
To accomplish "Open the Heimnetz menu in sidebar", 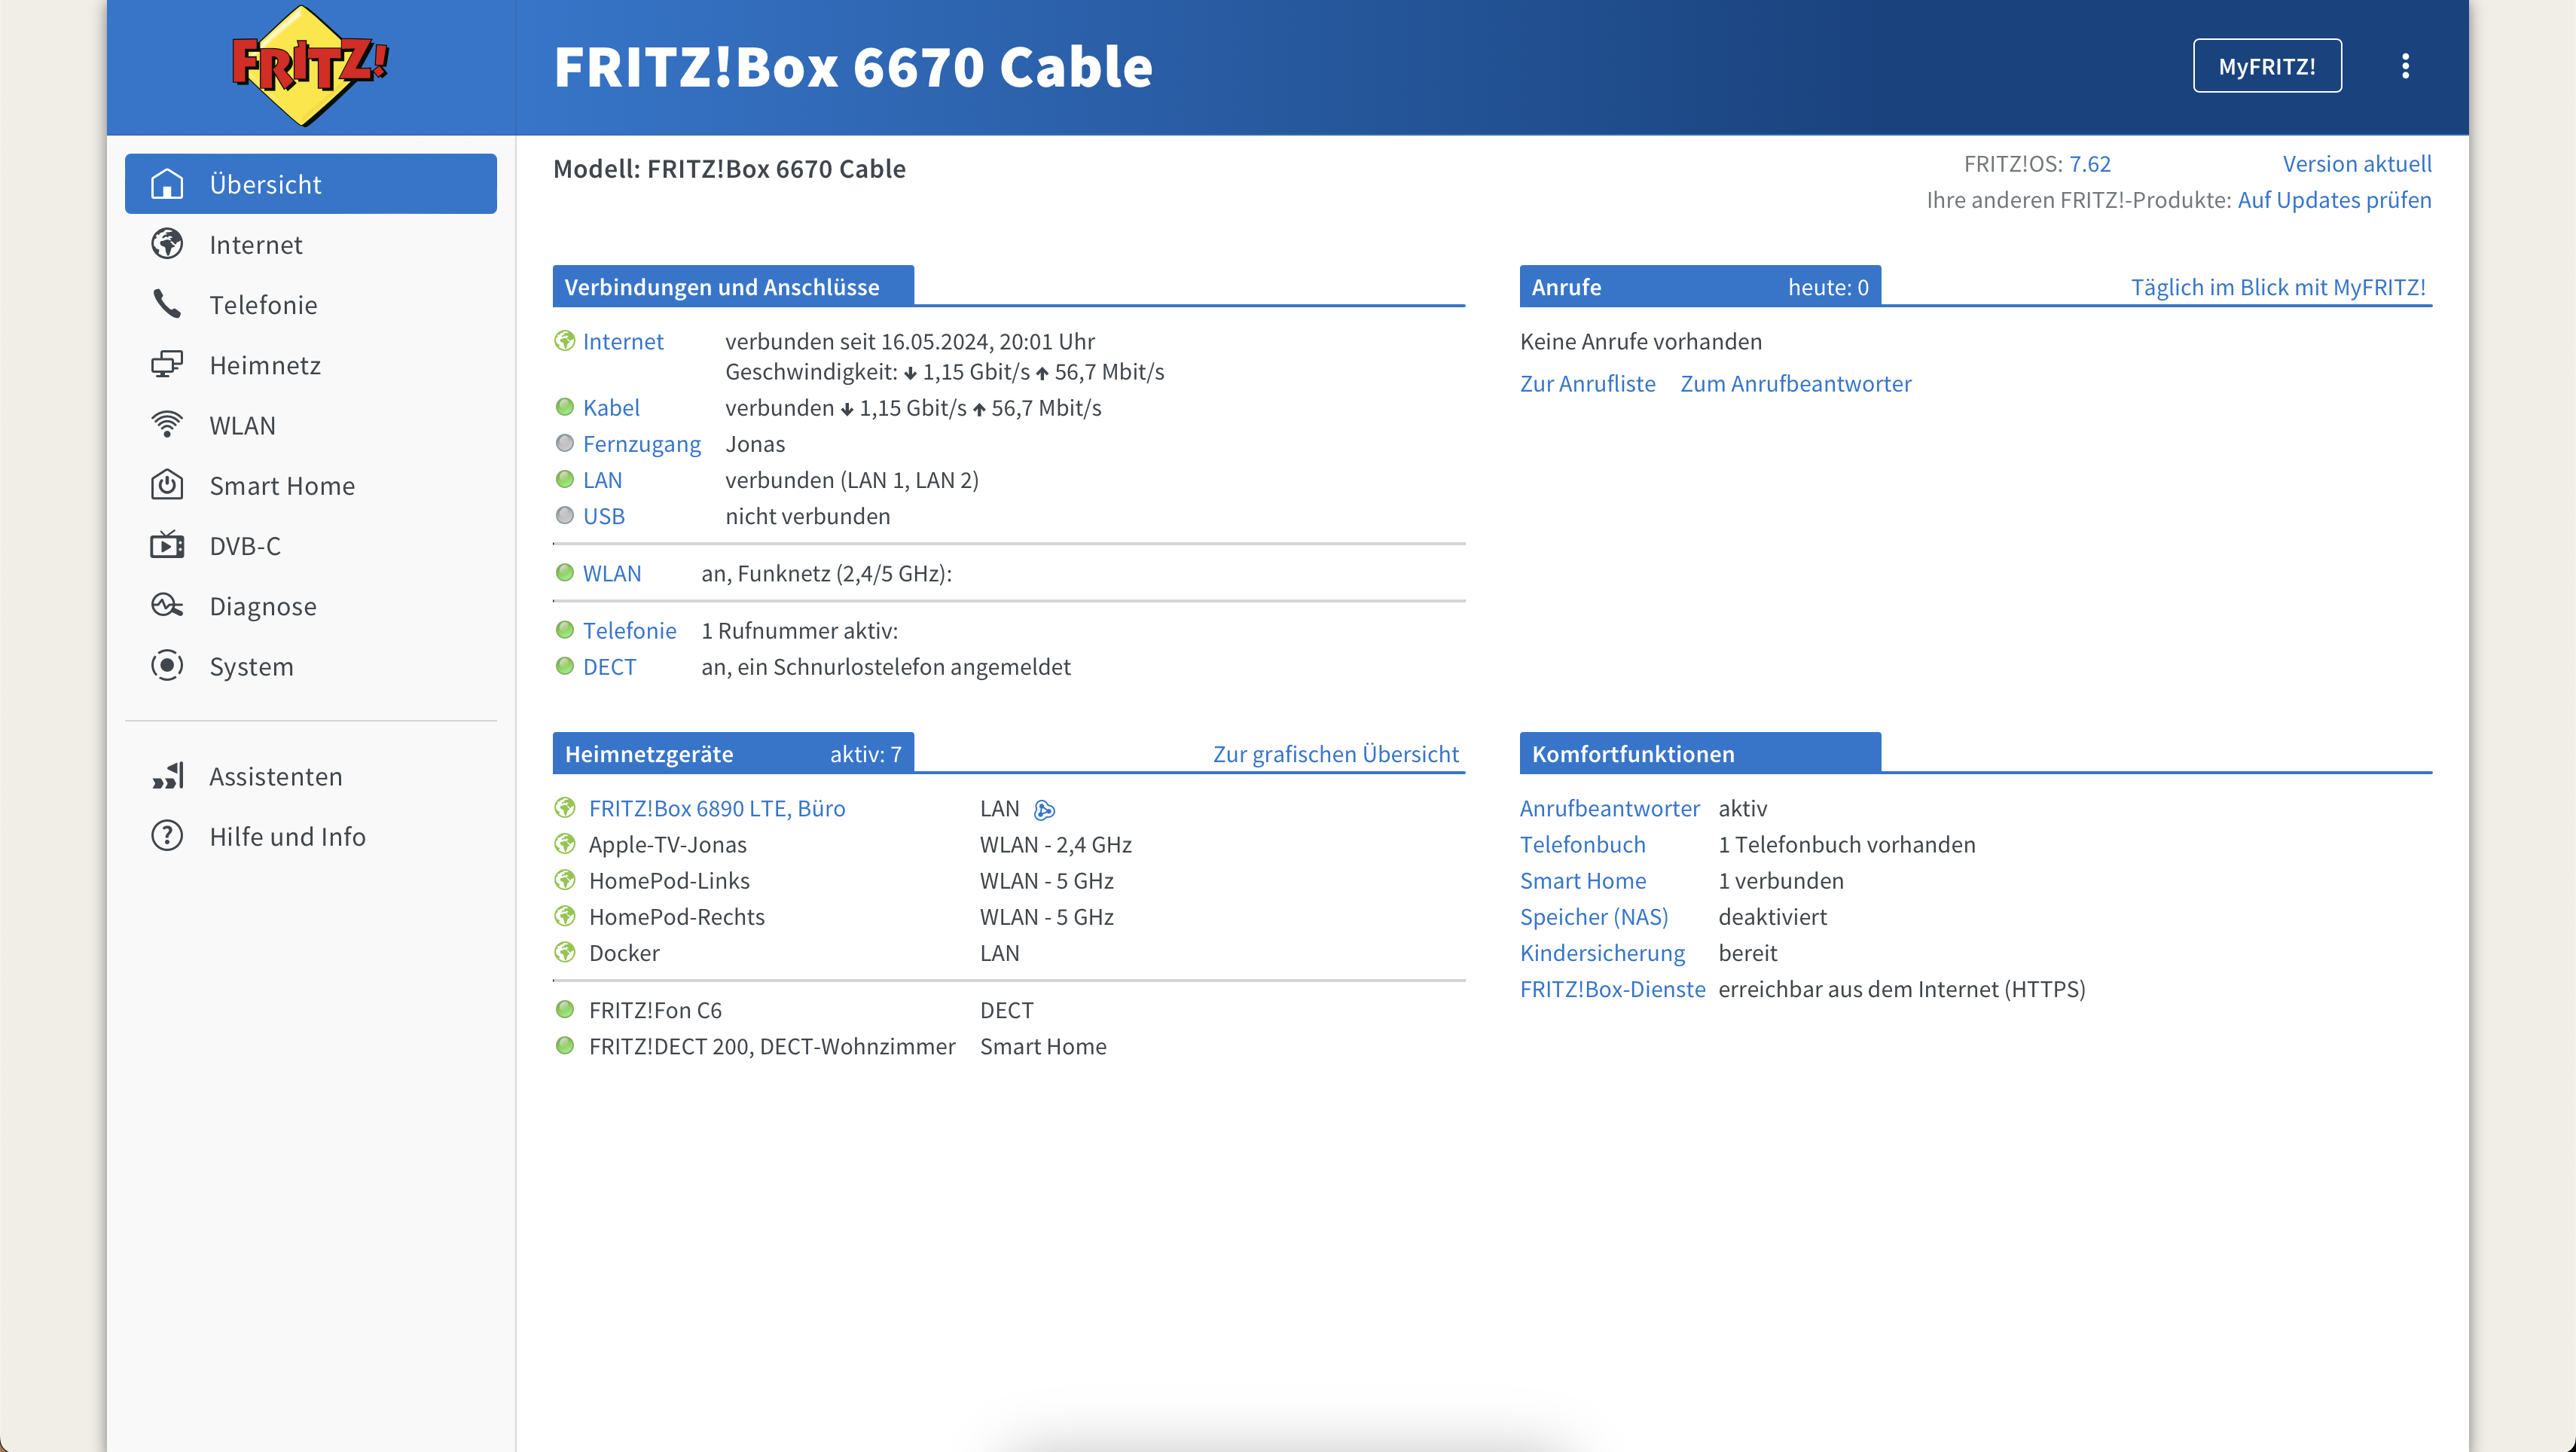I will (x=311, y=365).
